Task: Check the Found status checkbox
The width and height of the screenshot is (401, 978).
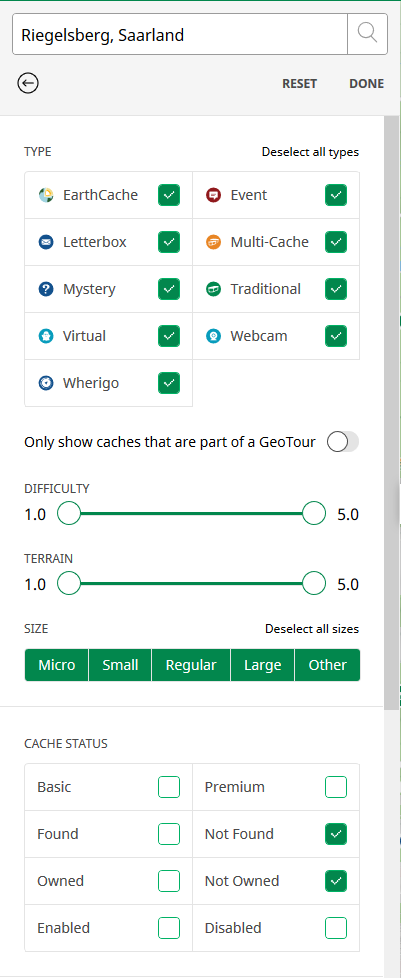Action: pyautogui.click(x=169, y=834)
